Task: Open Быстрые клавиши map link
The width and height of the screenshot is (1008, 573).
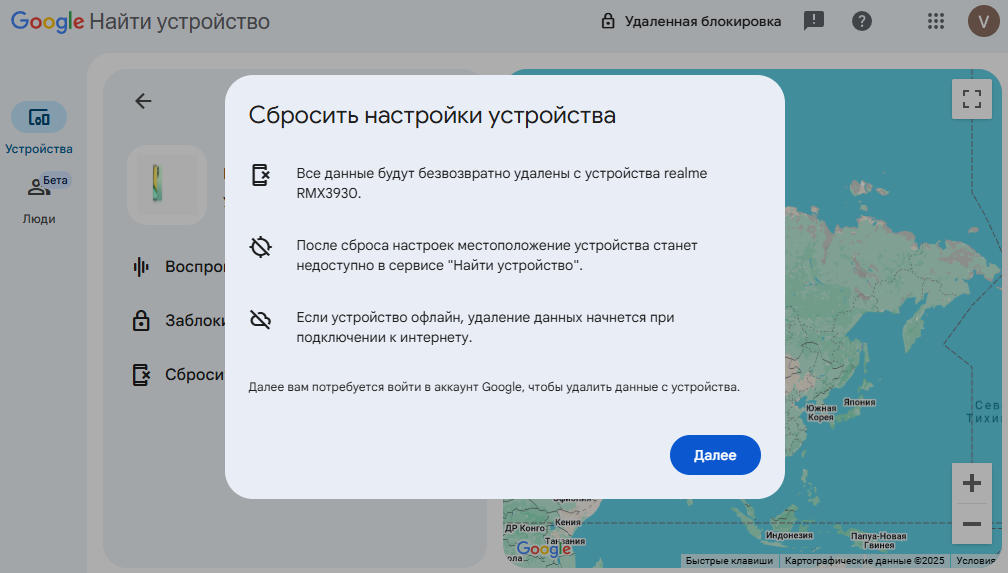Action: tap(729, 561)
